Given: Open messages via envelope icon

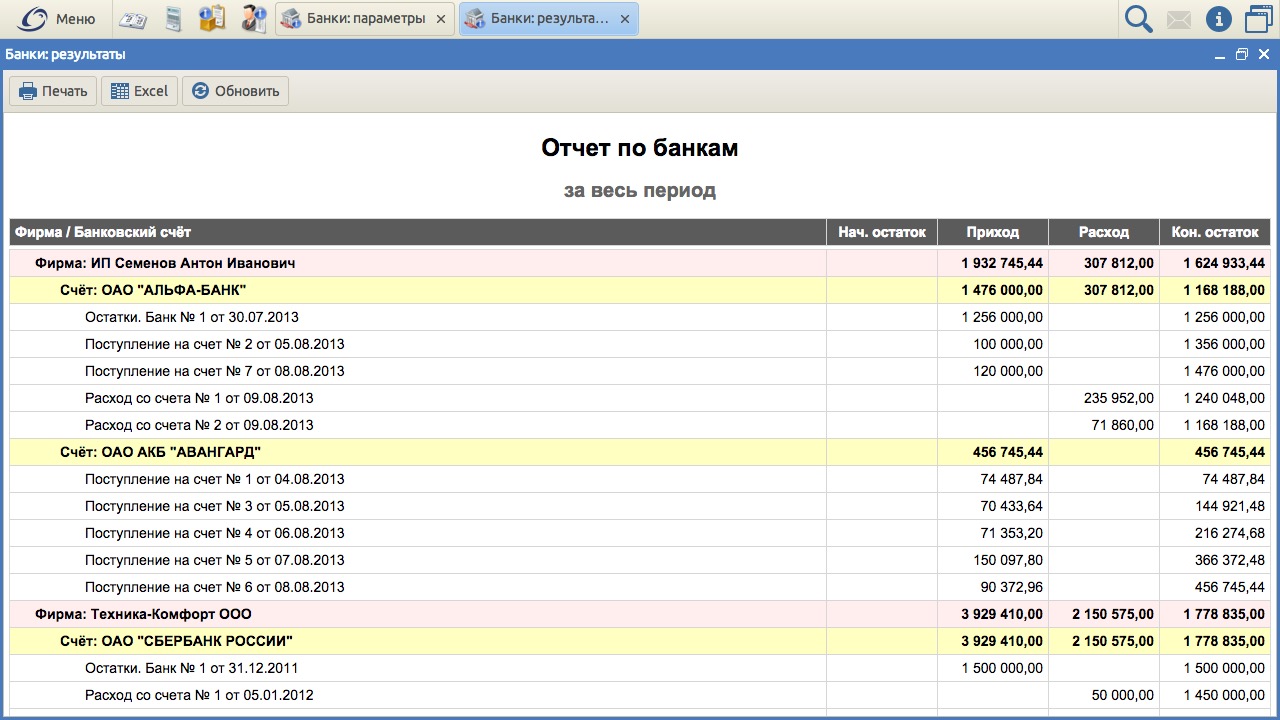Looking at the screenshot, I should (1179, 19).
